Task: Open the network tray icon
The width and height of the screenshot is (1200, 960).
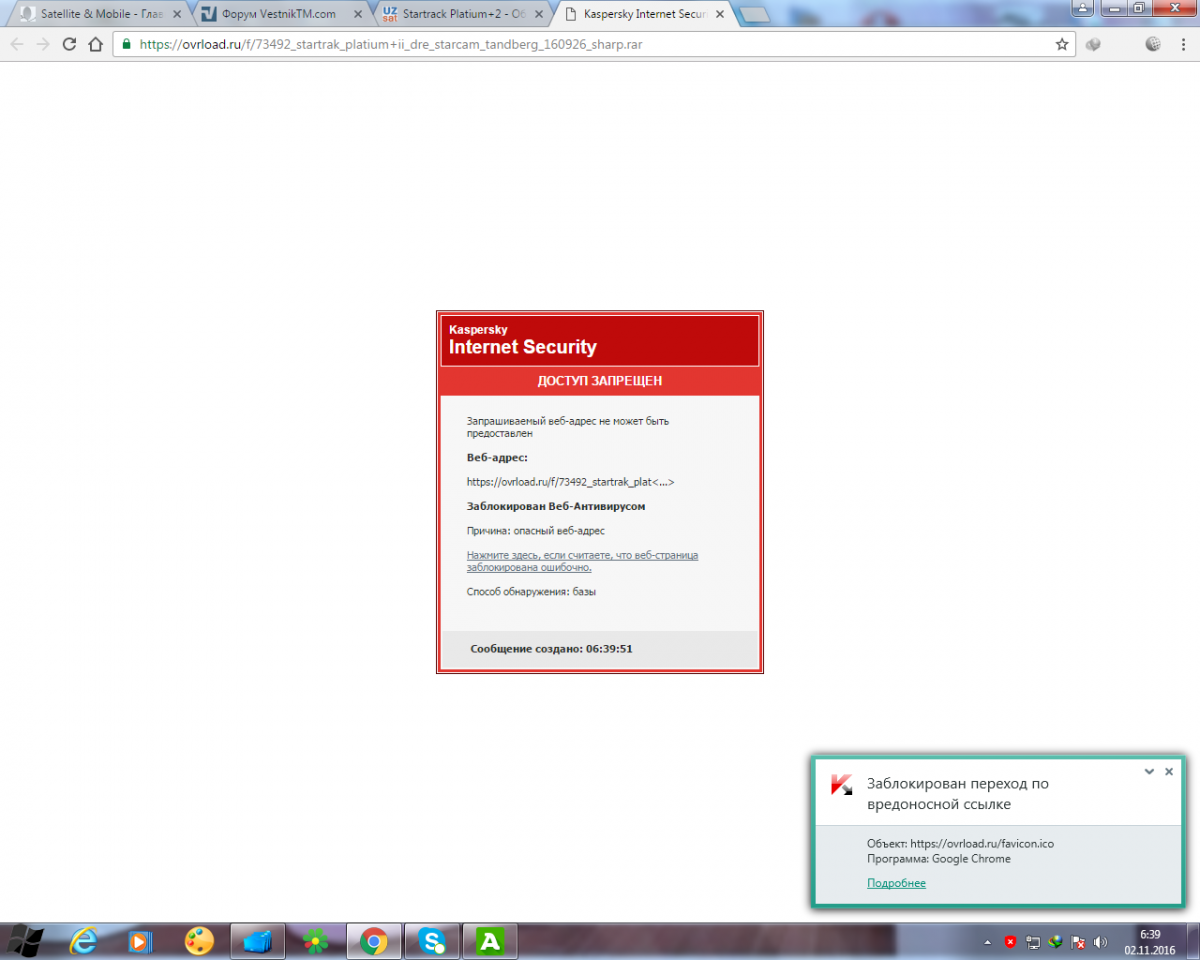Action: 1033,942
